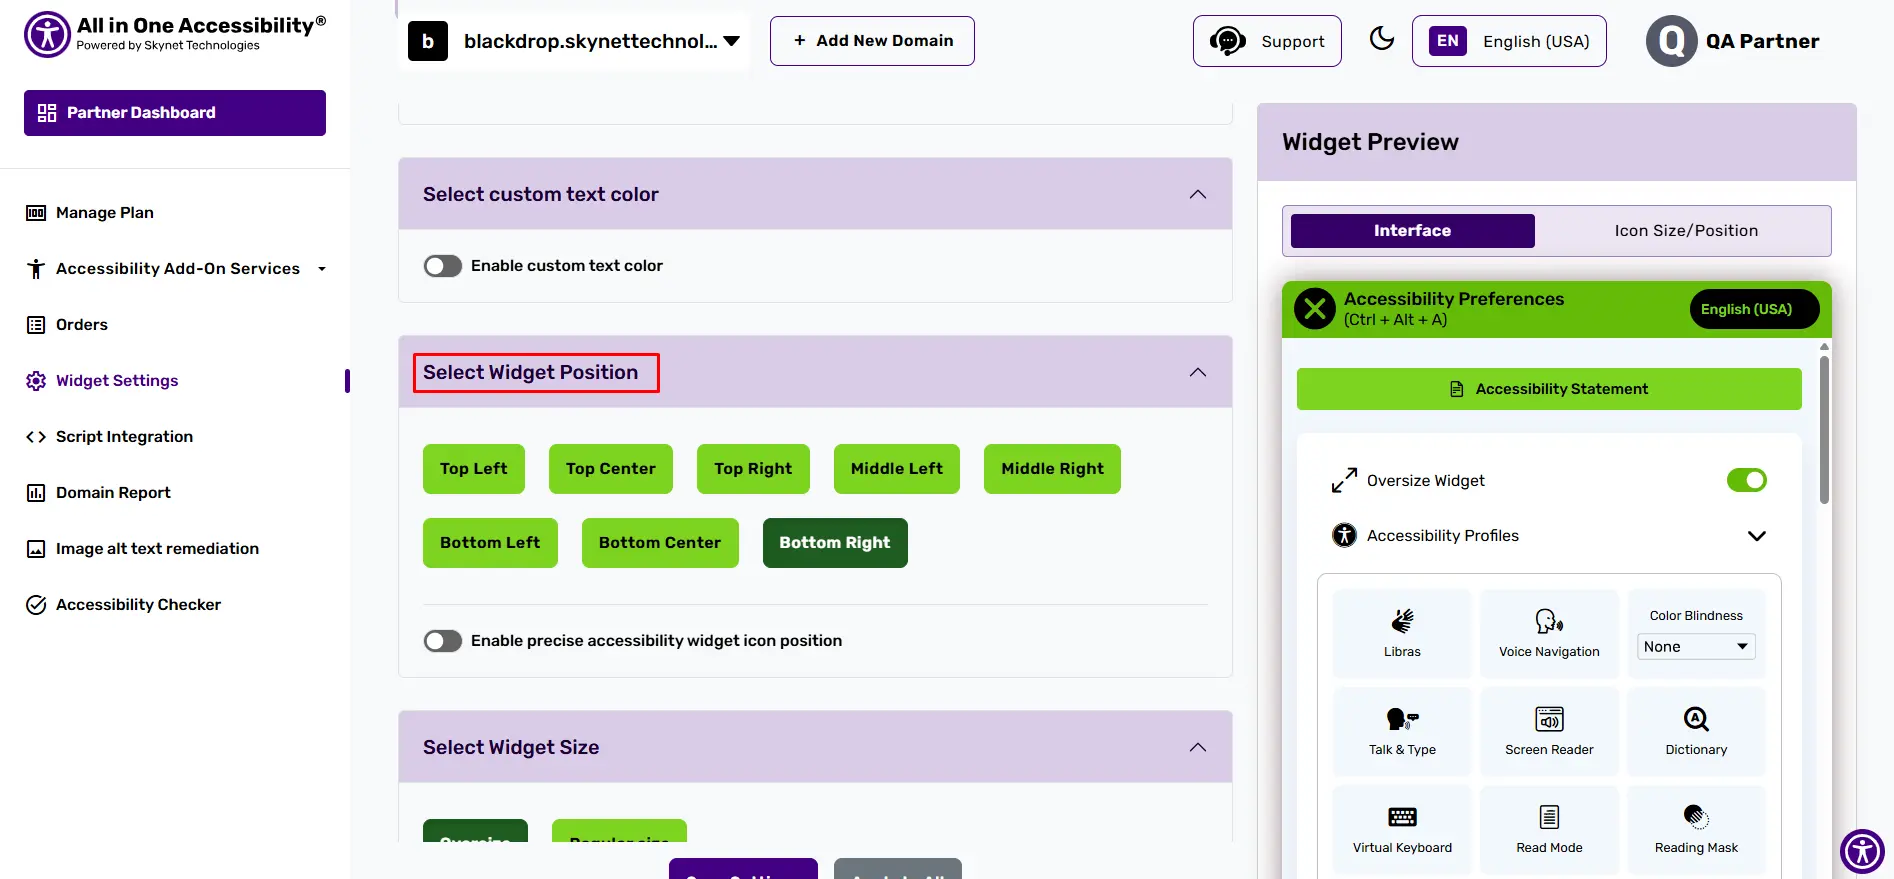This screenshot has height=879, width=1894.
Task: Click floating accessibility widget icon
Action: tap(1862, 851)
